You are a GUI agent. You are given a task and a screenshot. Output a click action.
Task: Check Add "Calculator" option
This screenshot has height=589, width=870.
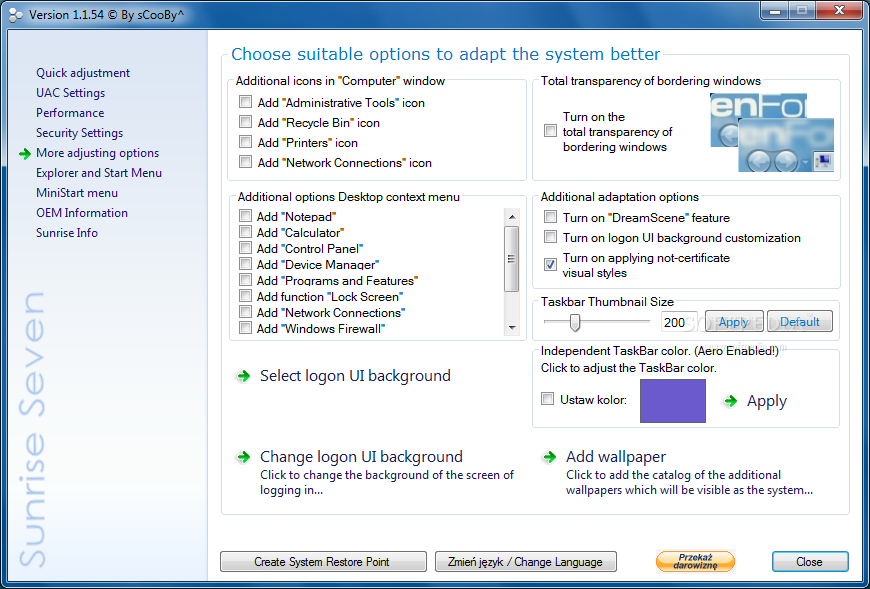click(x=245, y=232)
